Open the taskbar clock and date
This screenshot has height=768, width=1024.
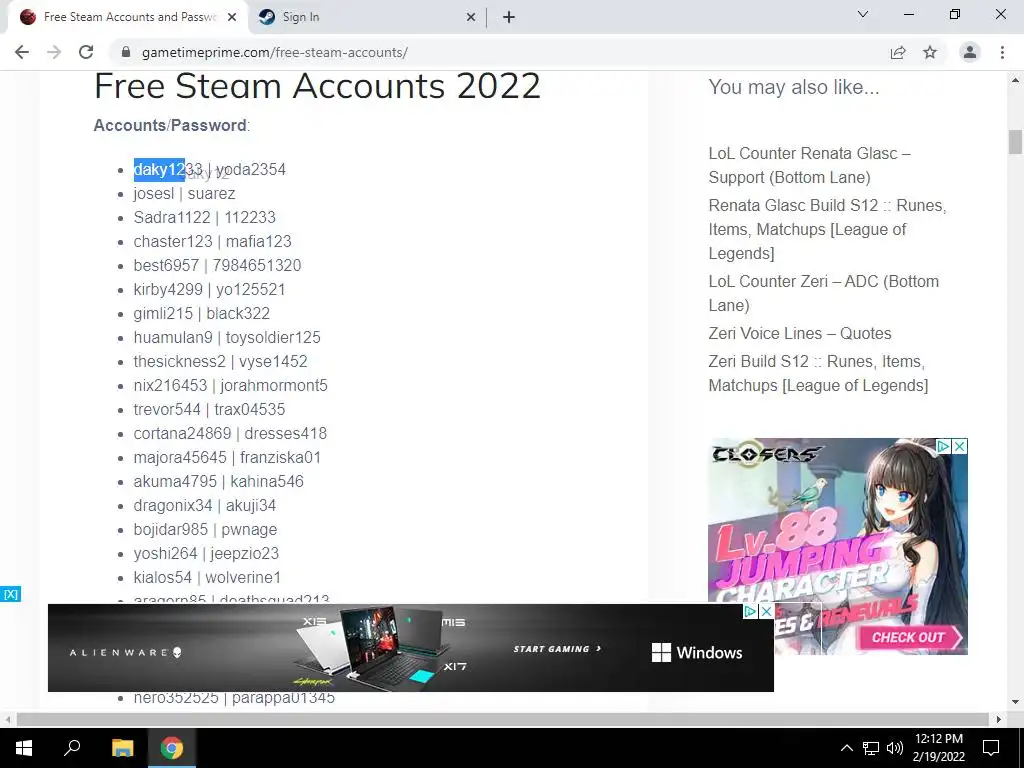[x=938, y=748]
